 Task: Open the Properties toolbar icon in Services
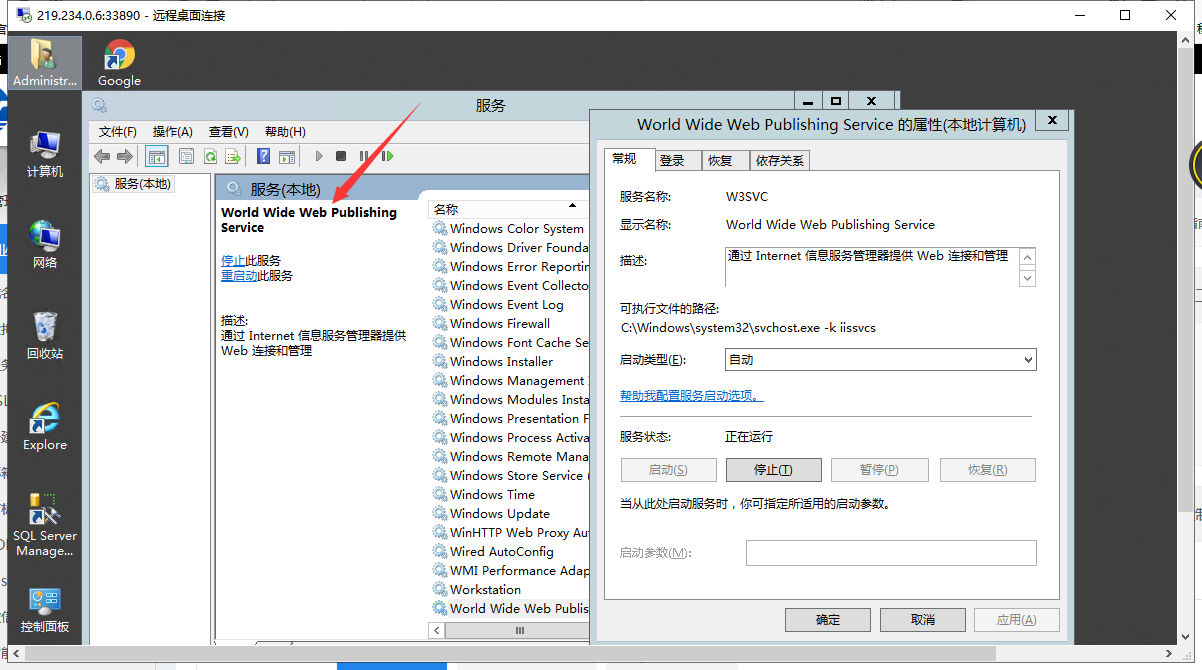186,156
